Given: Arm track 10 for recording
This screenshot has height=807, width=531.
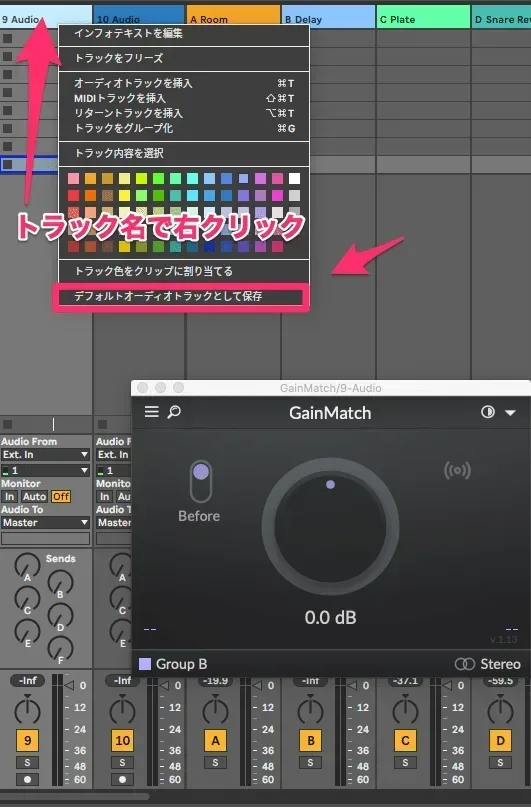Looking at the screenshot, I should click(122, 779).
